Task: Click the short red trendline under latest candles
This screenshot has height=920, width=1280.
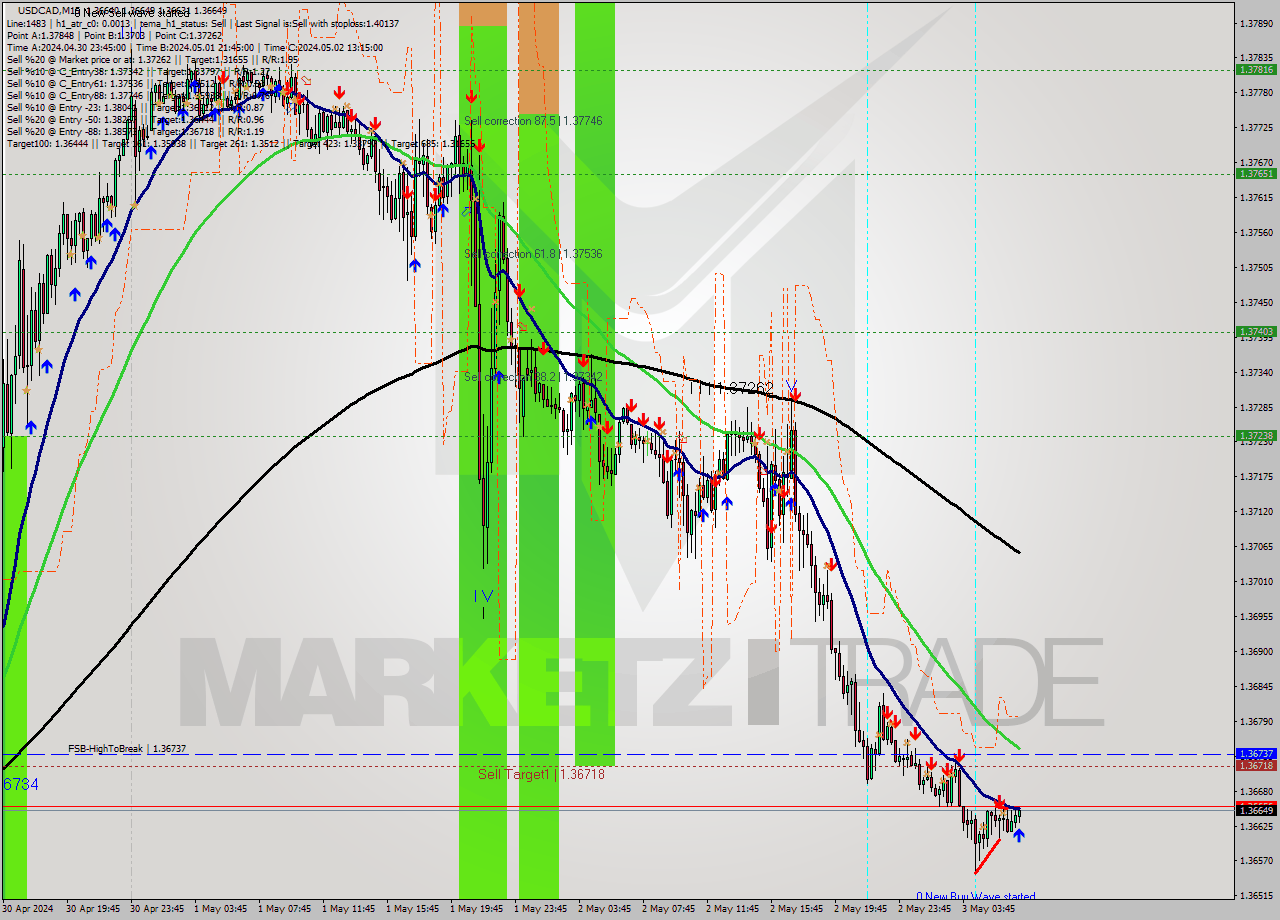Action: click(x=987, y=858)
